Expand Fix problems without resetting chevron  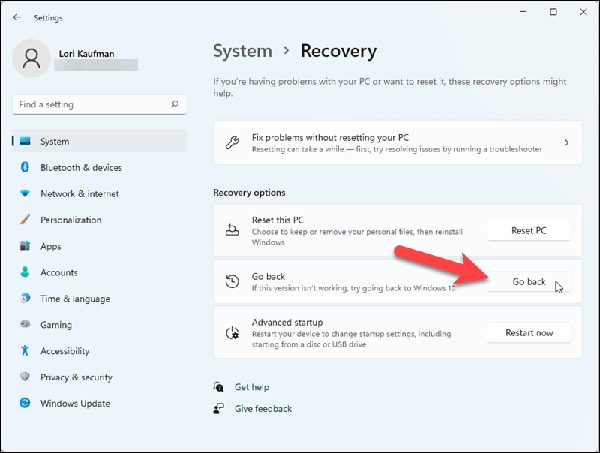pyautogui.click(x=566, y=143)
